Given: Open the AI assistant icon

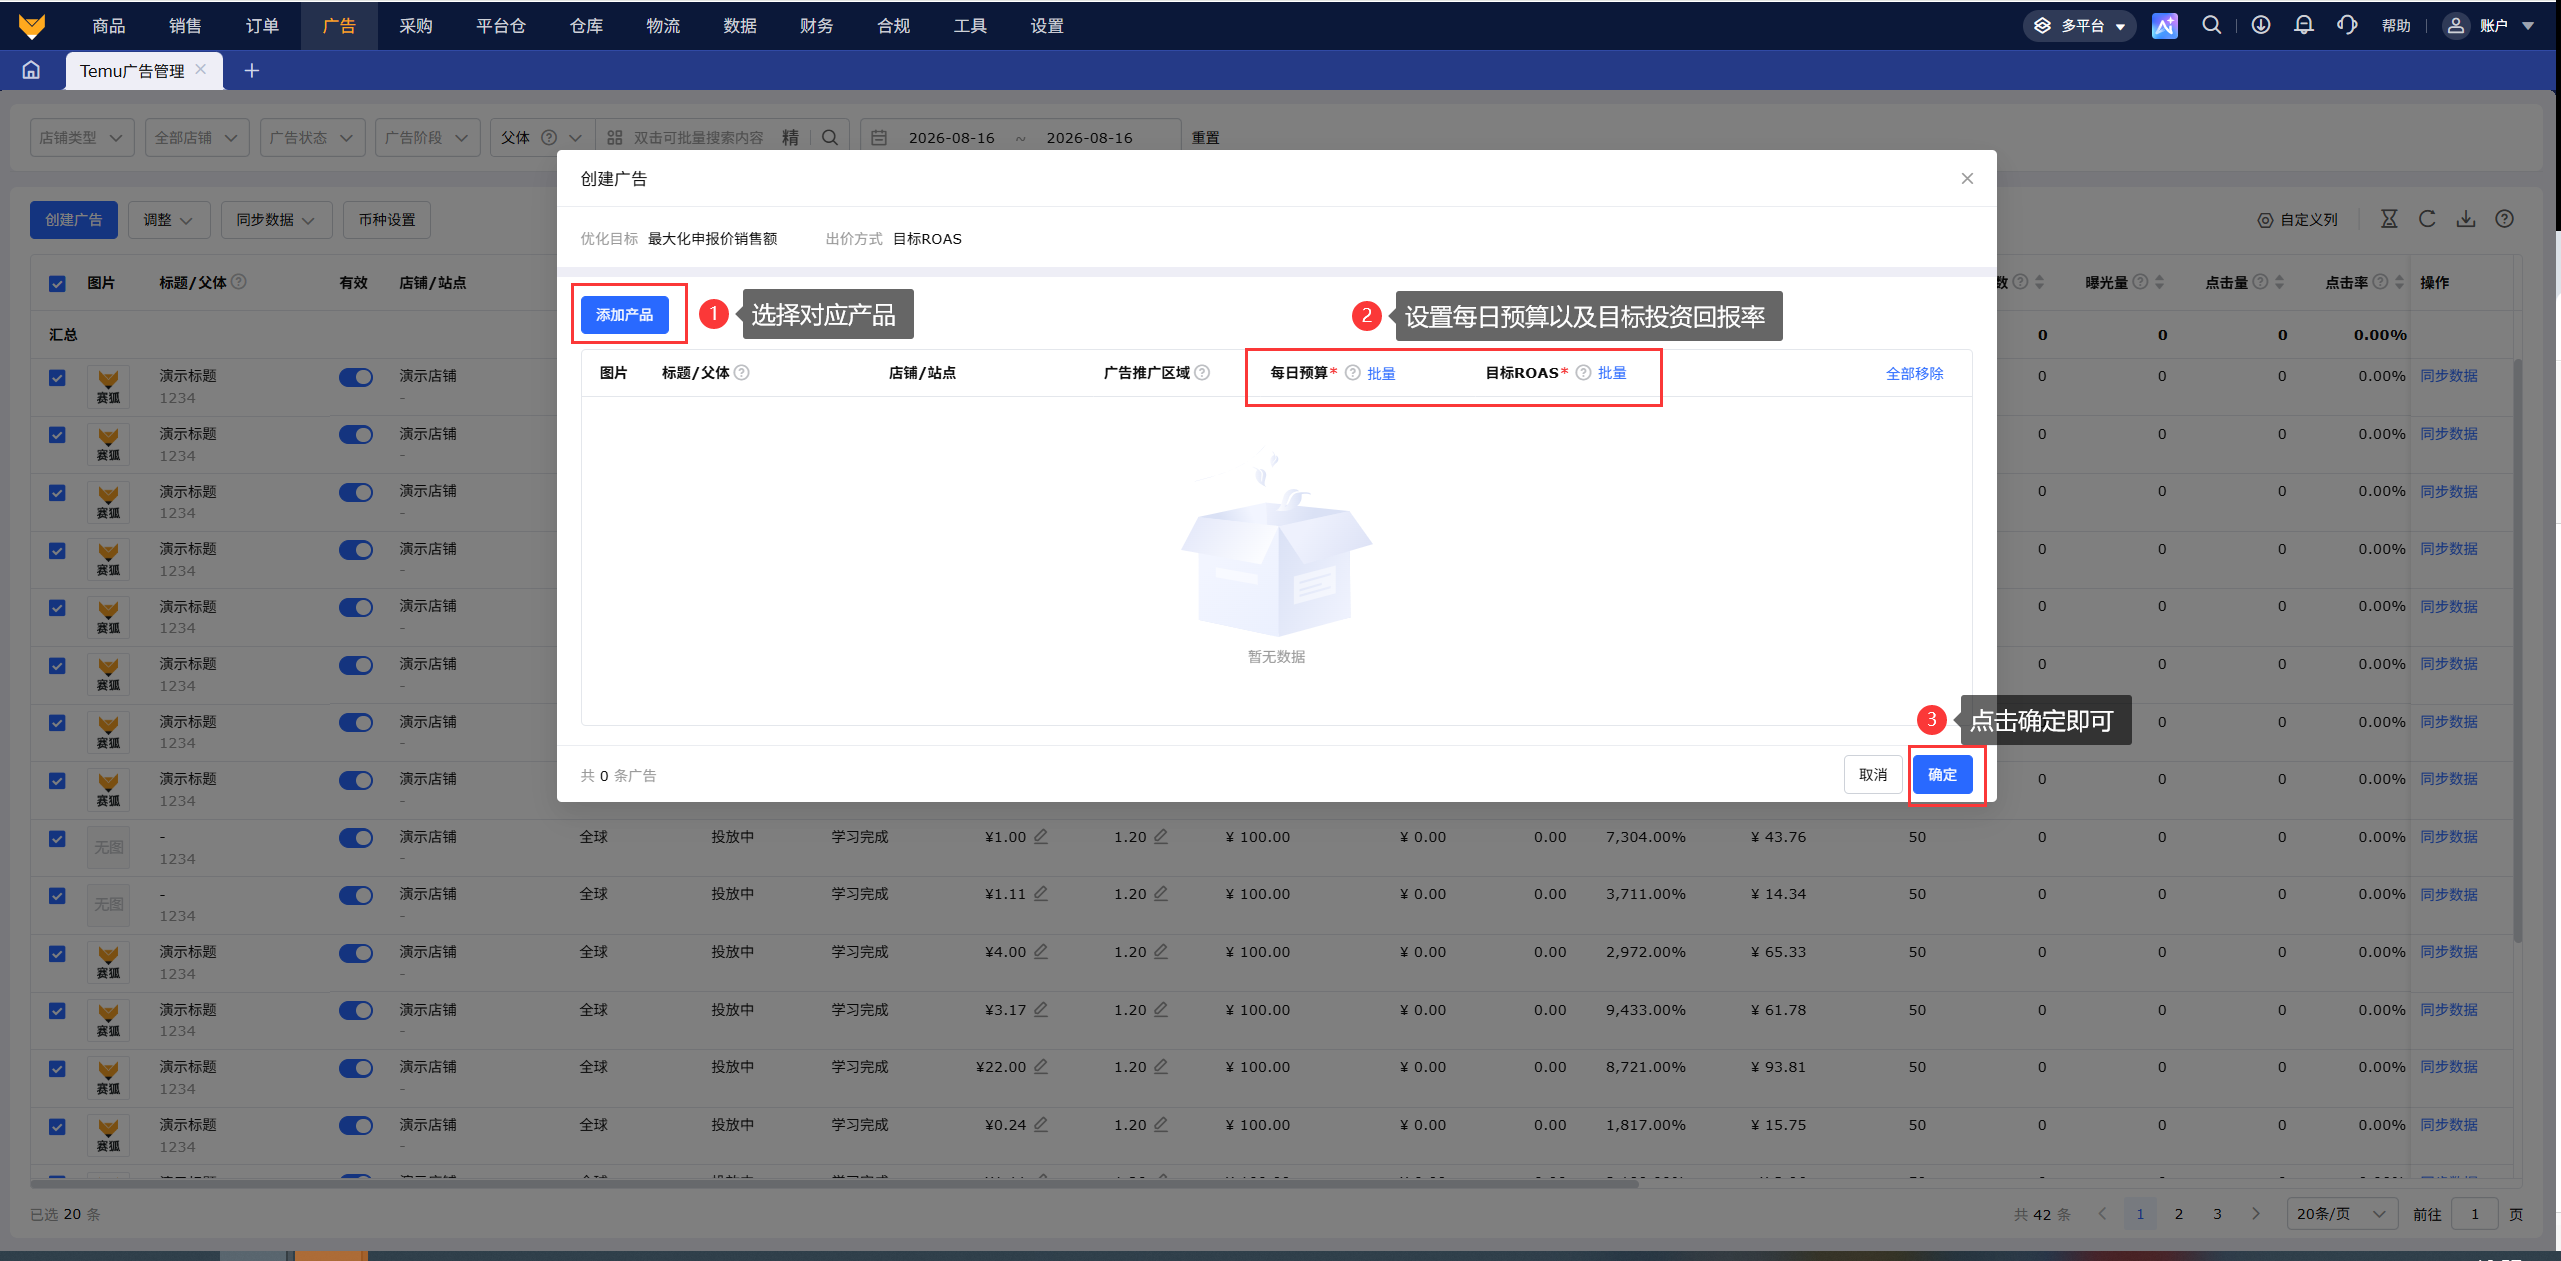Looking at the screenshot, I should coord(2165,26).
